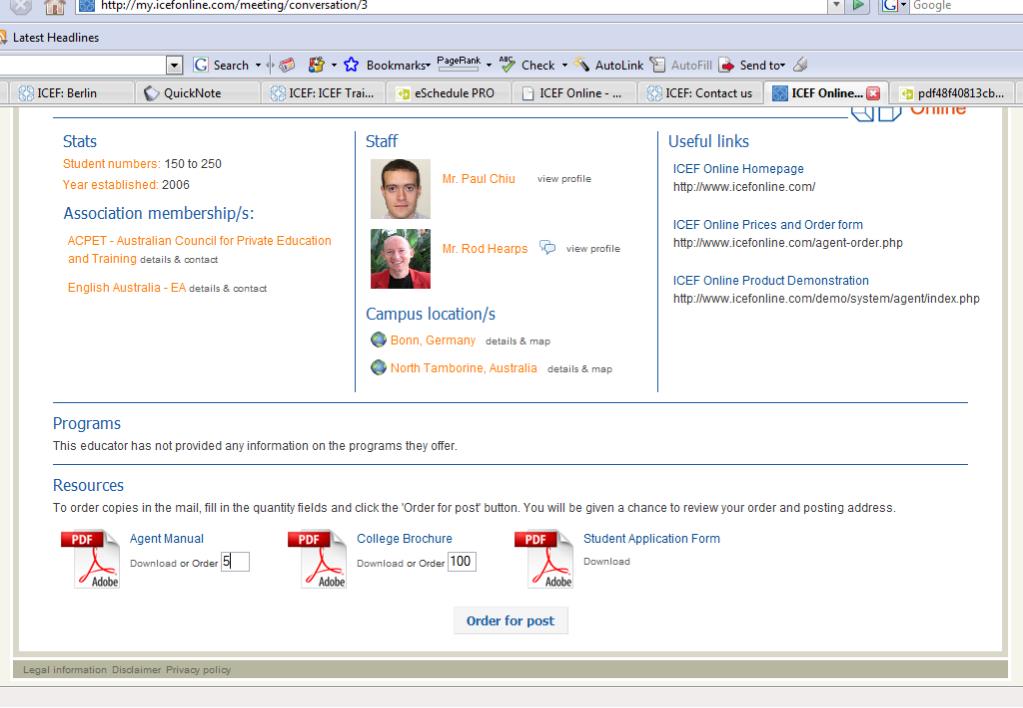
Task: Expand the Google toolbar search box dropdown
Action: (174, 65)
